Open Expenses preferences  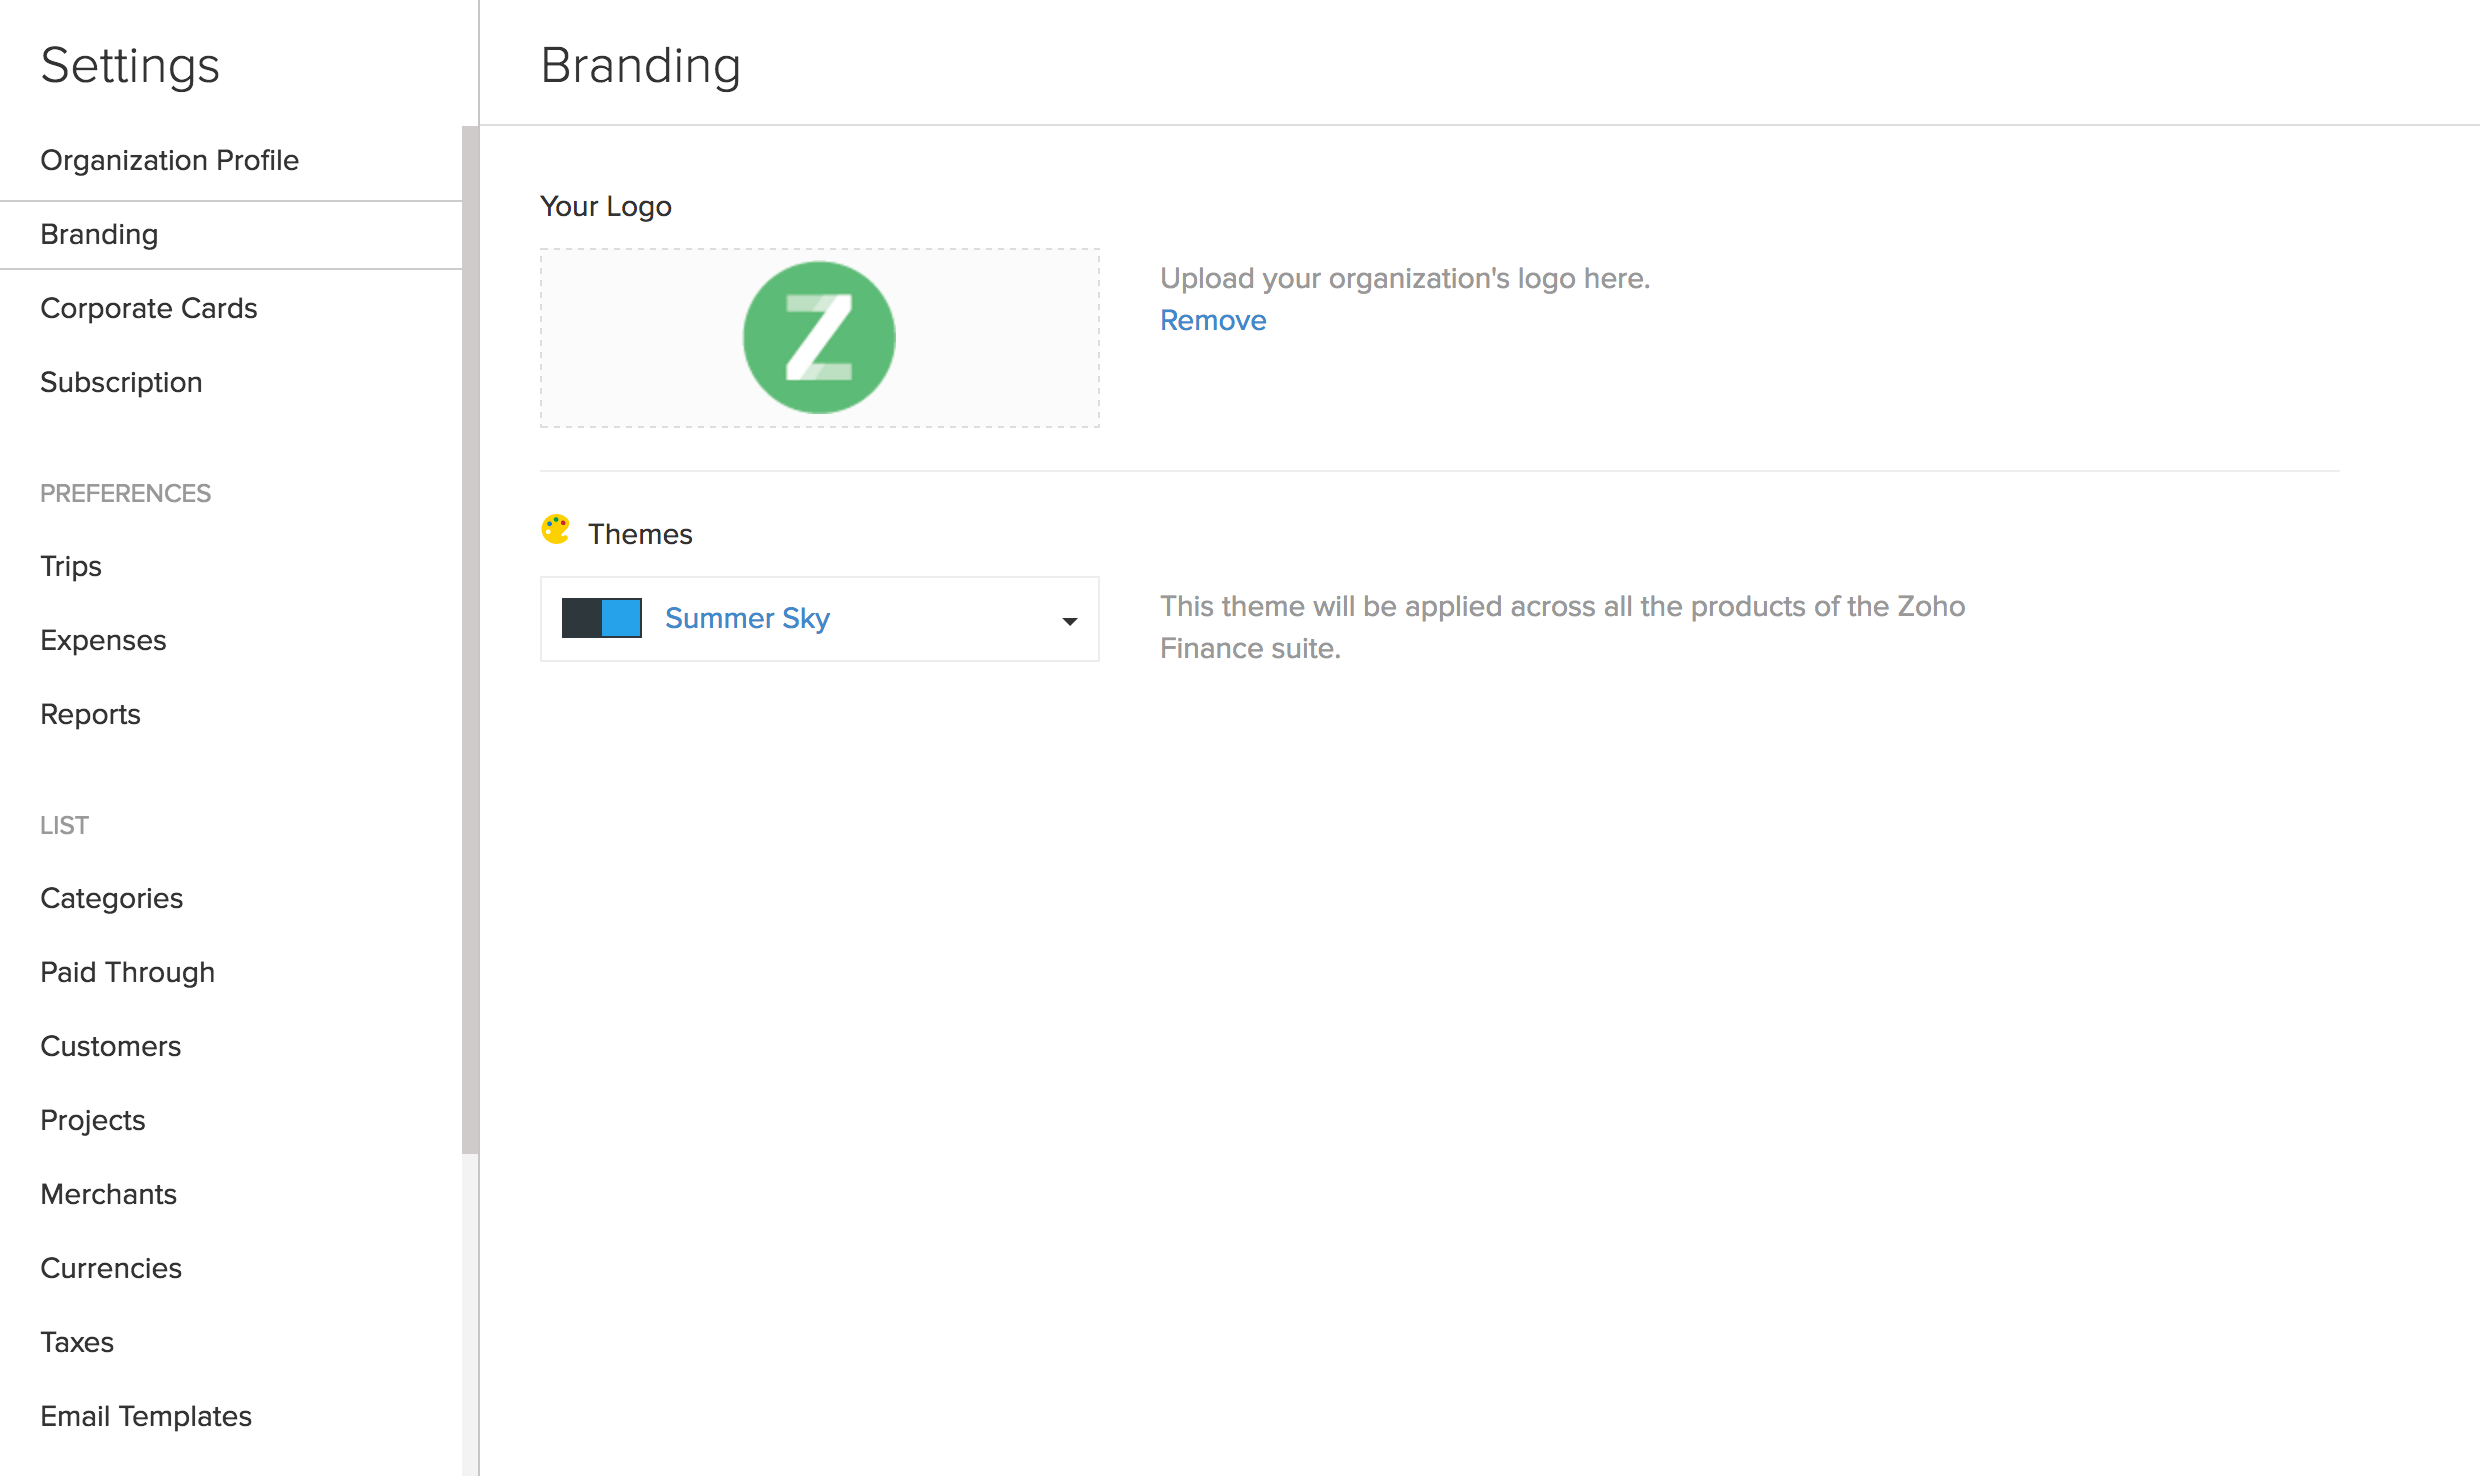(x=103, y=640)
